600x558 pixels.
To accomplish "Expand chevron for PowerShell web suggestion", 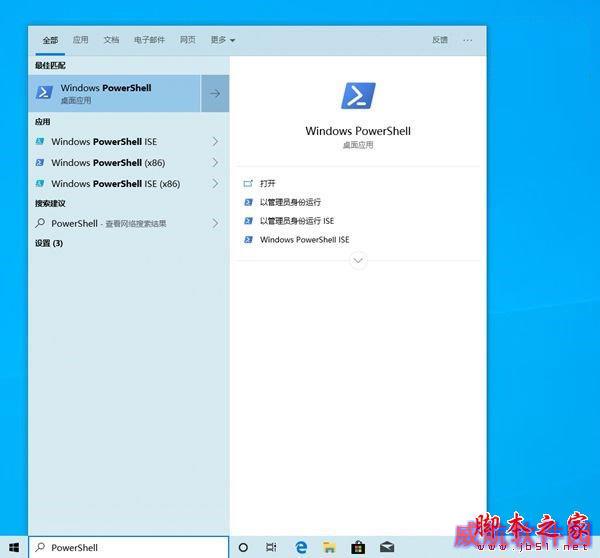I will point(215,224).
